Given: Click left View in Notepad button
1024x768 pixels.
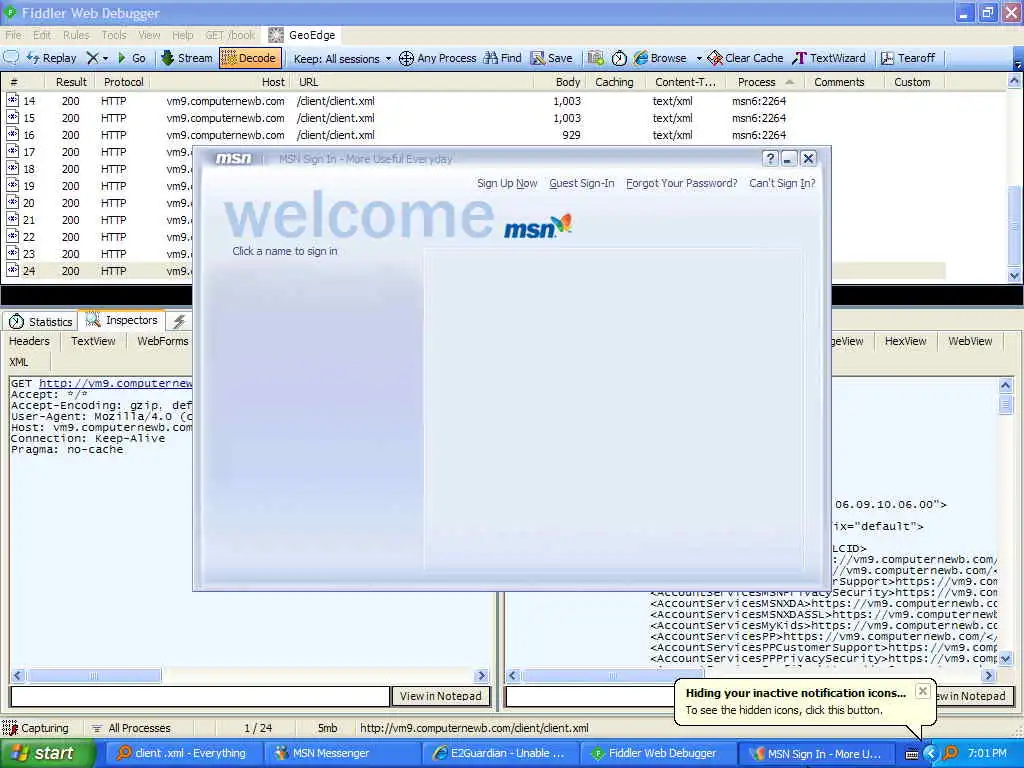Looking at the screenshot, I should pos(440,696).
